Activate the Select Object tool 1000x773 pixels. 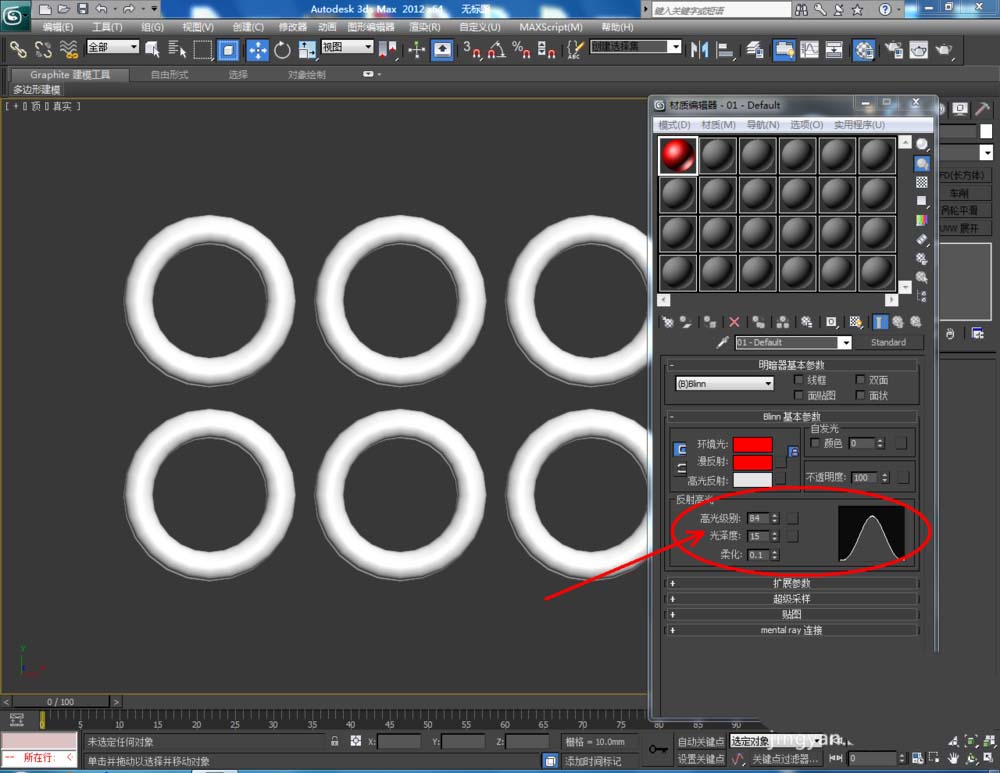(152, 49)
